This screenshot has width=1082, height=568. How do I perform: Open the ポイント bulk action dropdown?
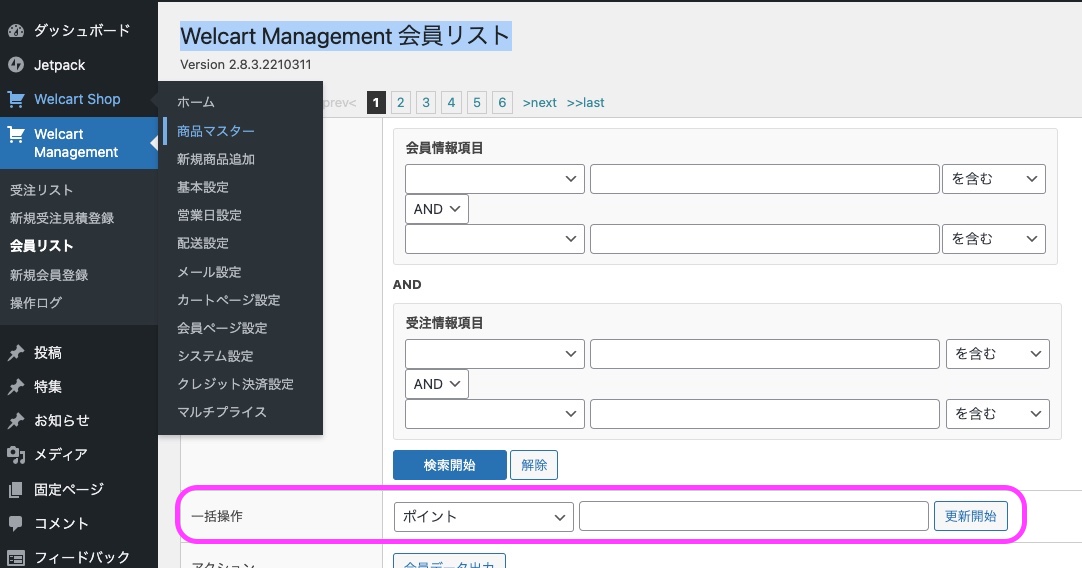click(x=484, y=517)
